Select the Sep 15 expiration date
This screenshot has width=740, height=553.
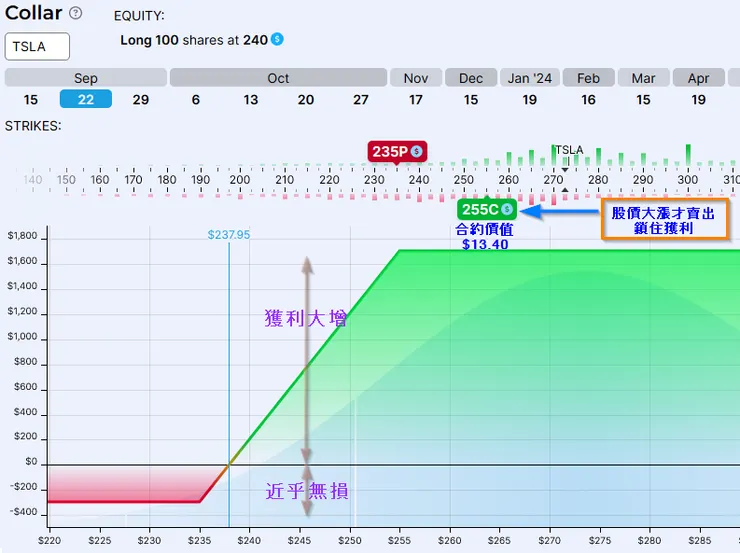coord(31,100)
